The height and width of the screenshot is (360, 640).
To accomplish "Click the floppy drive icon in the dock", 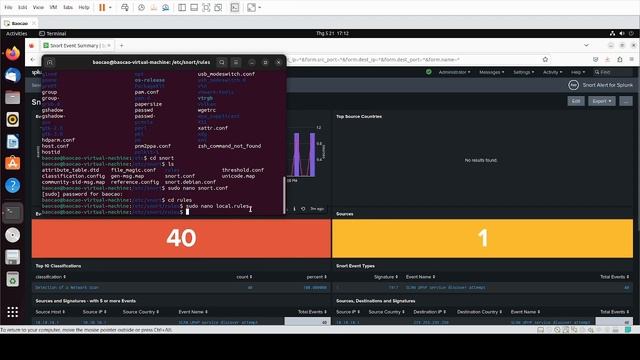I will [13, 257].
